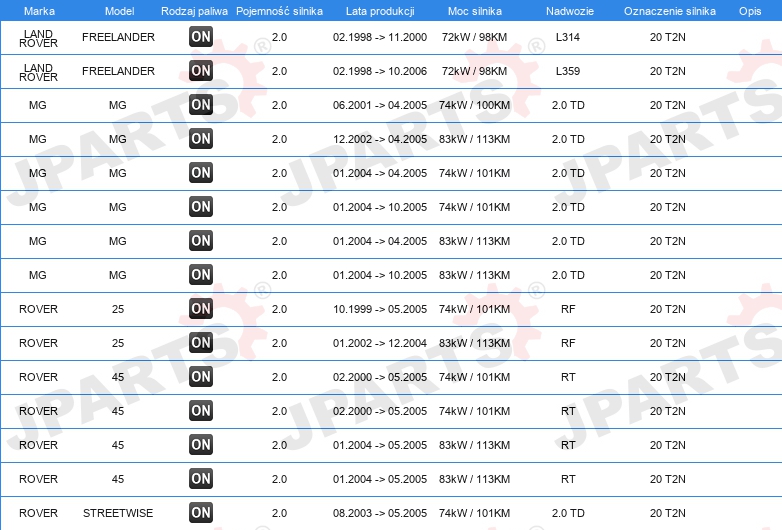Click the ON fuel icon for Freelander L314
Viewport: 782px width, 530px height.
(201, 36)
